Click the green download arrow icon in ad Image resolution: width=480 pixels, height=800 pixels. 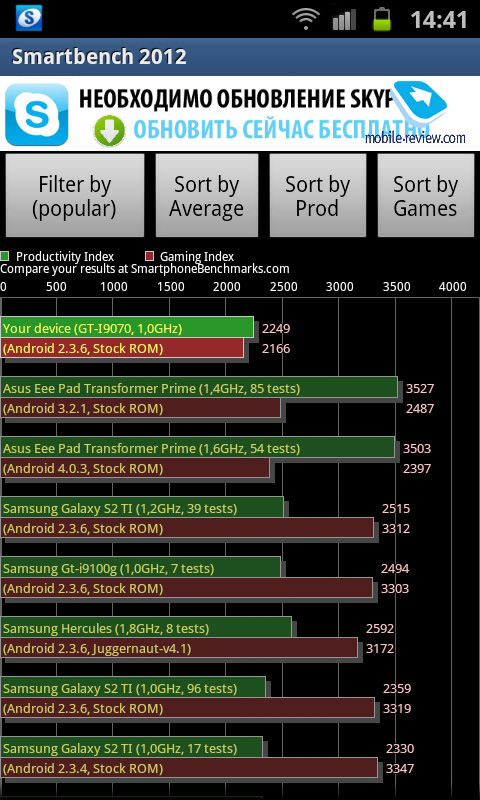109,131
